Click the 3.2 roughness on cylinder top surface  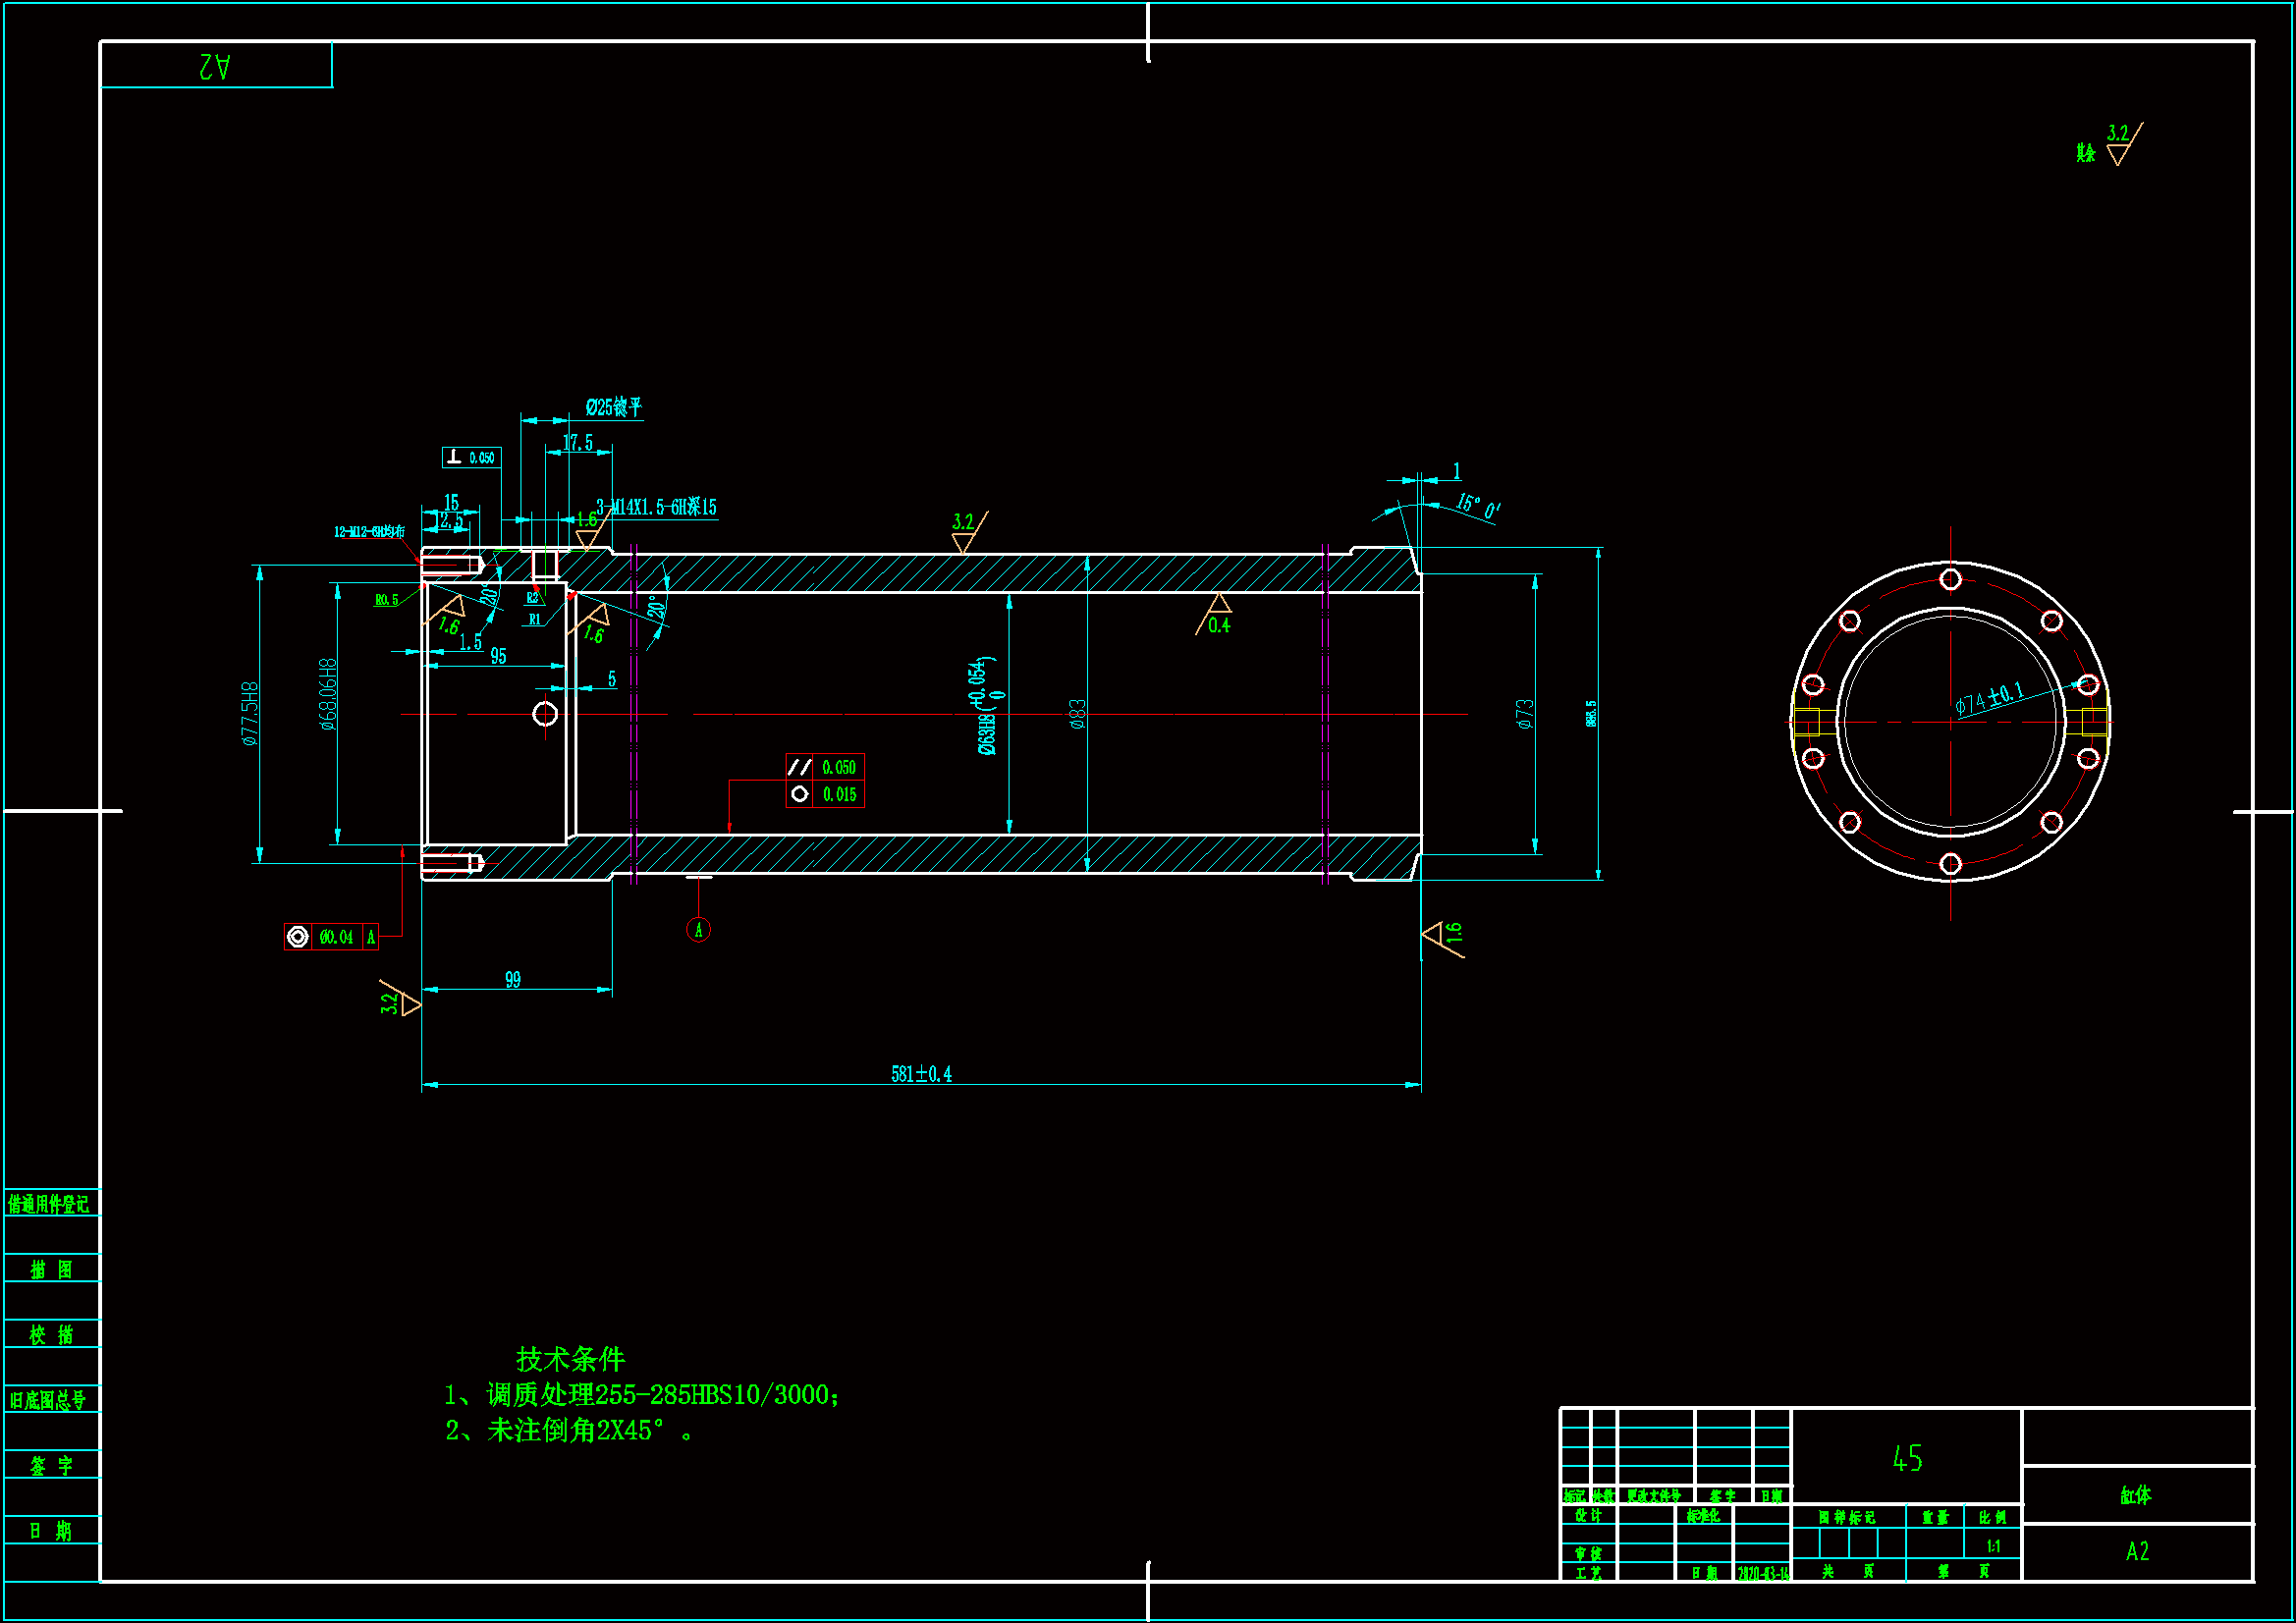coord(968,532)
